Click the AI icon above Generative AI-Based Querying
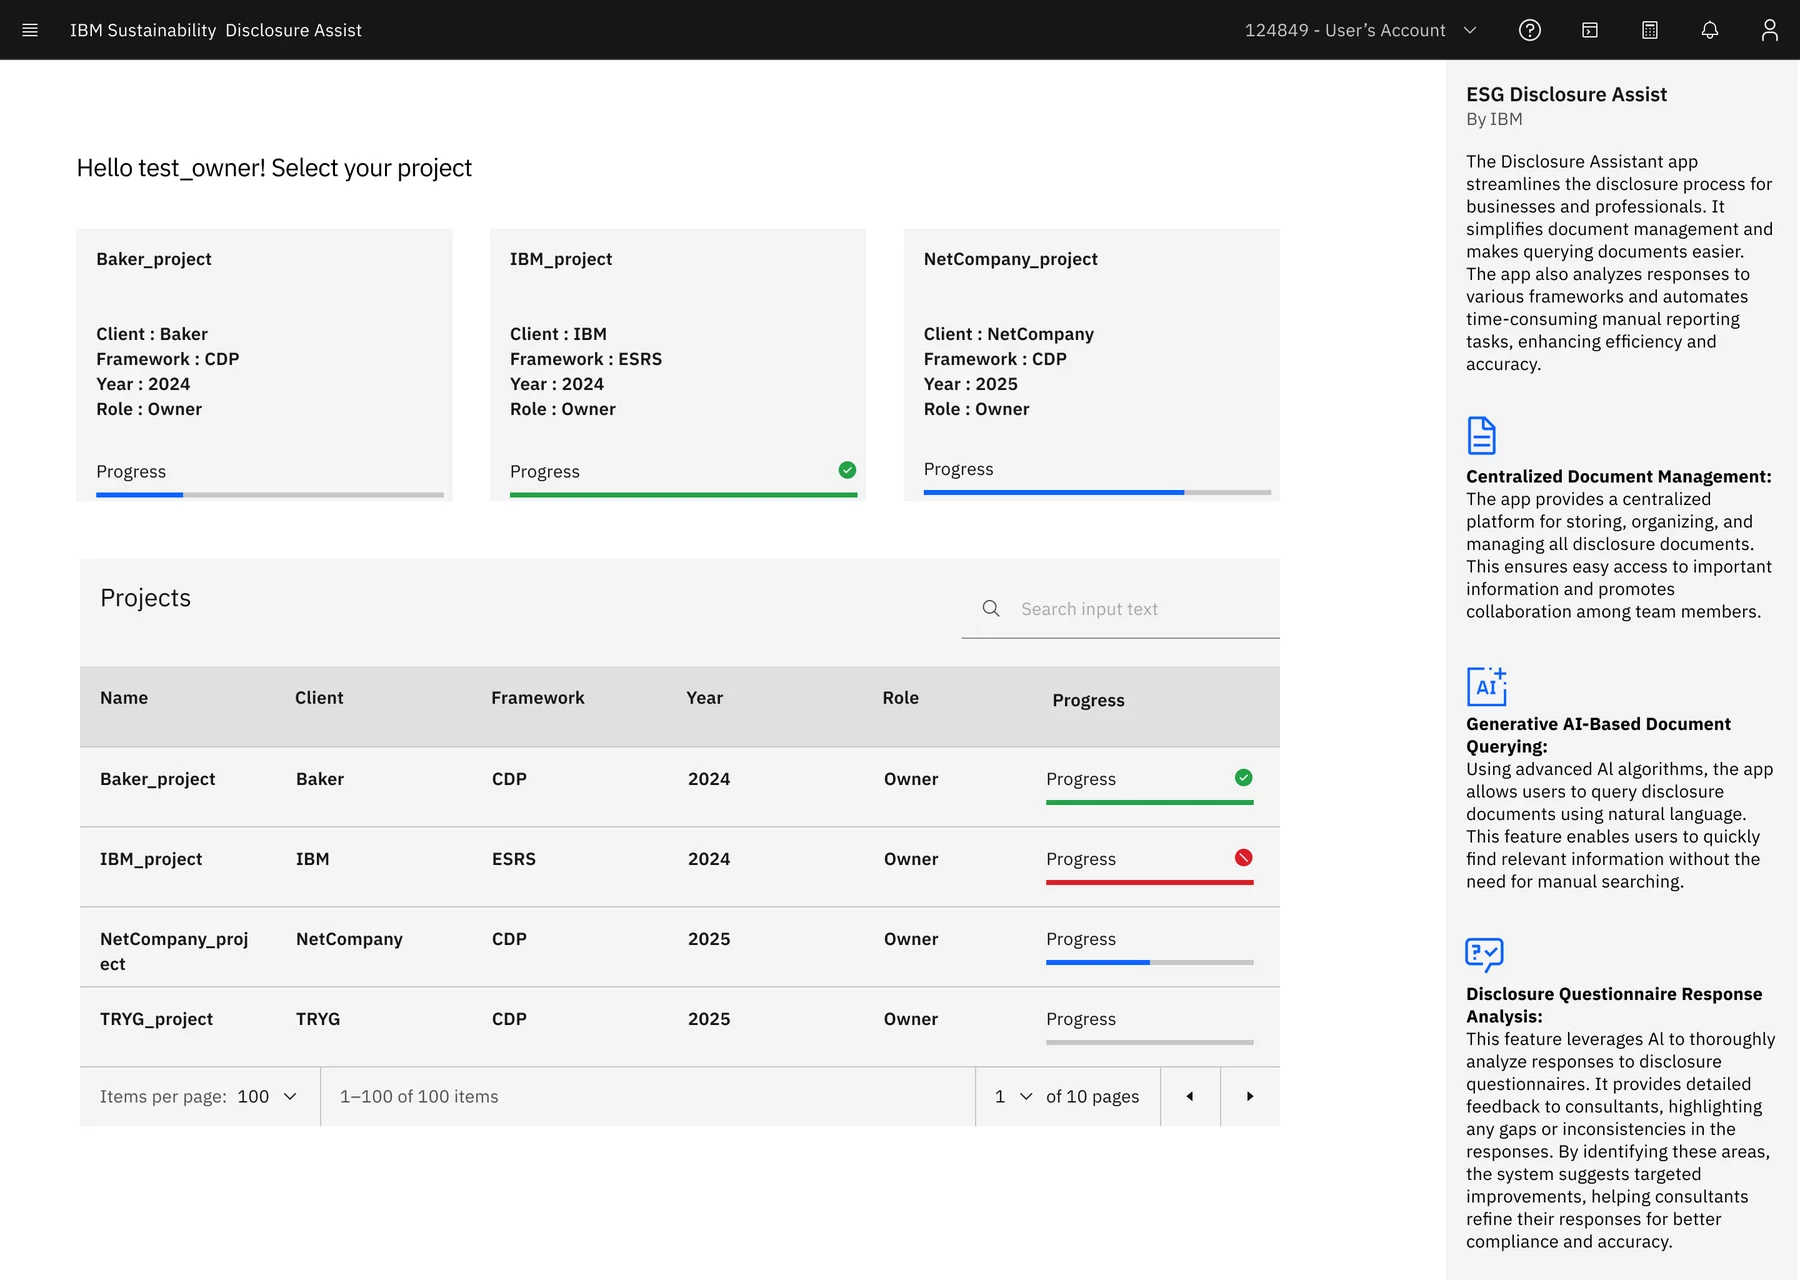This screenshot has height=1280, width=1800. [x=1487, y=686]
